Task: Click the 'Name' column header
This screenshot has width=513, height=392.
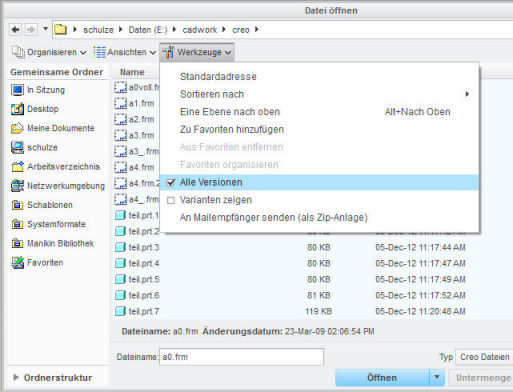Action: [x=132, y=72]
